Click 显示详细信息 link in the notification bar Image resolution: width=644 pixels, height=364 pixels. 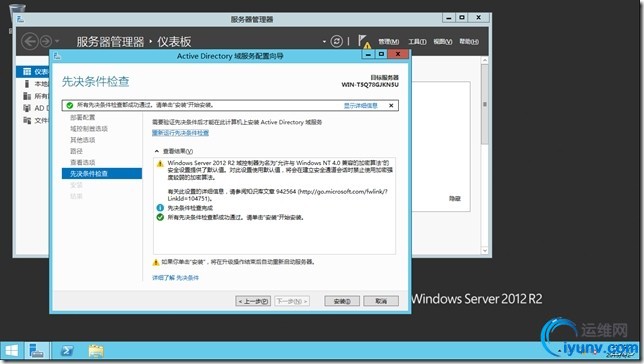coord(361,106)
